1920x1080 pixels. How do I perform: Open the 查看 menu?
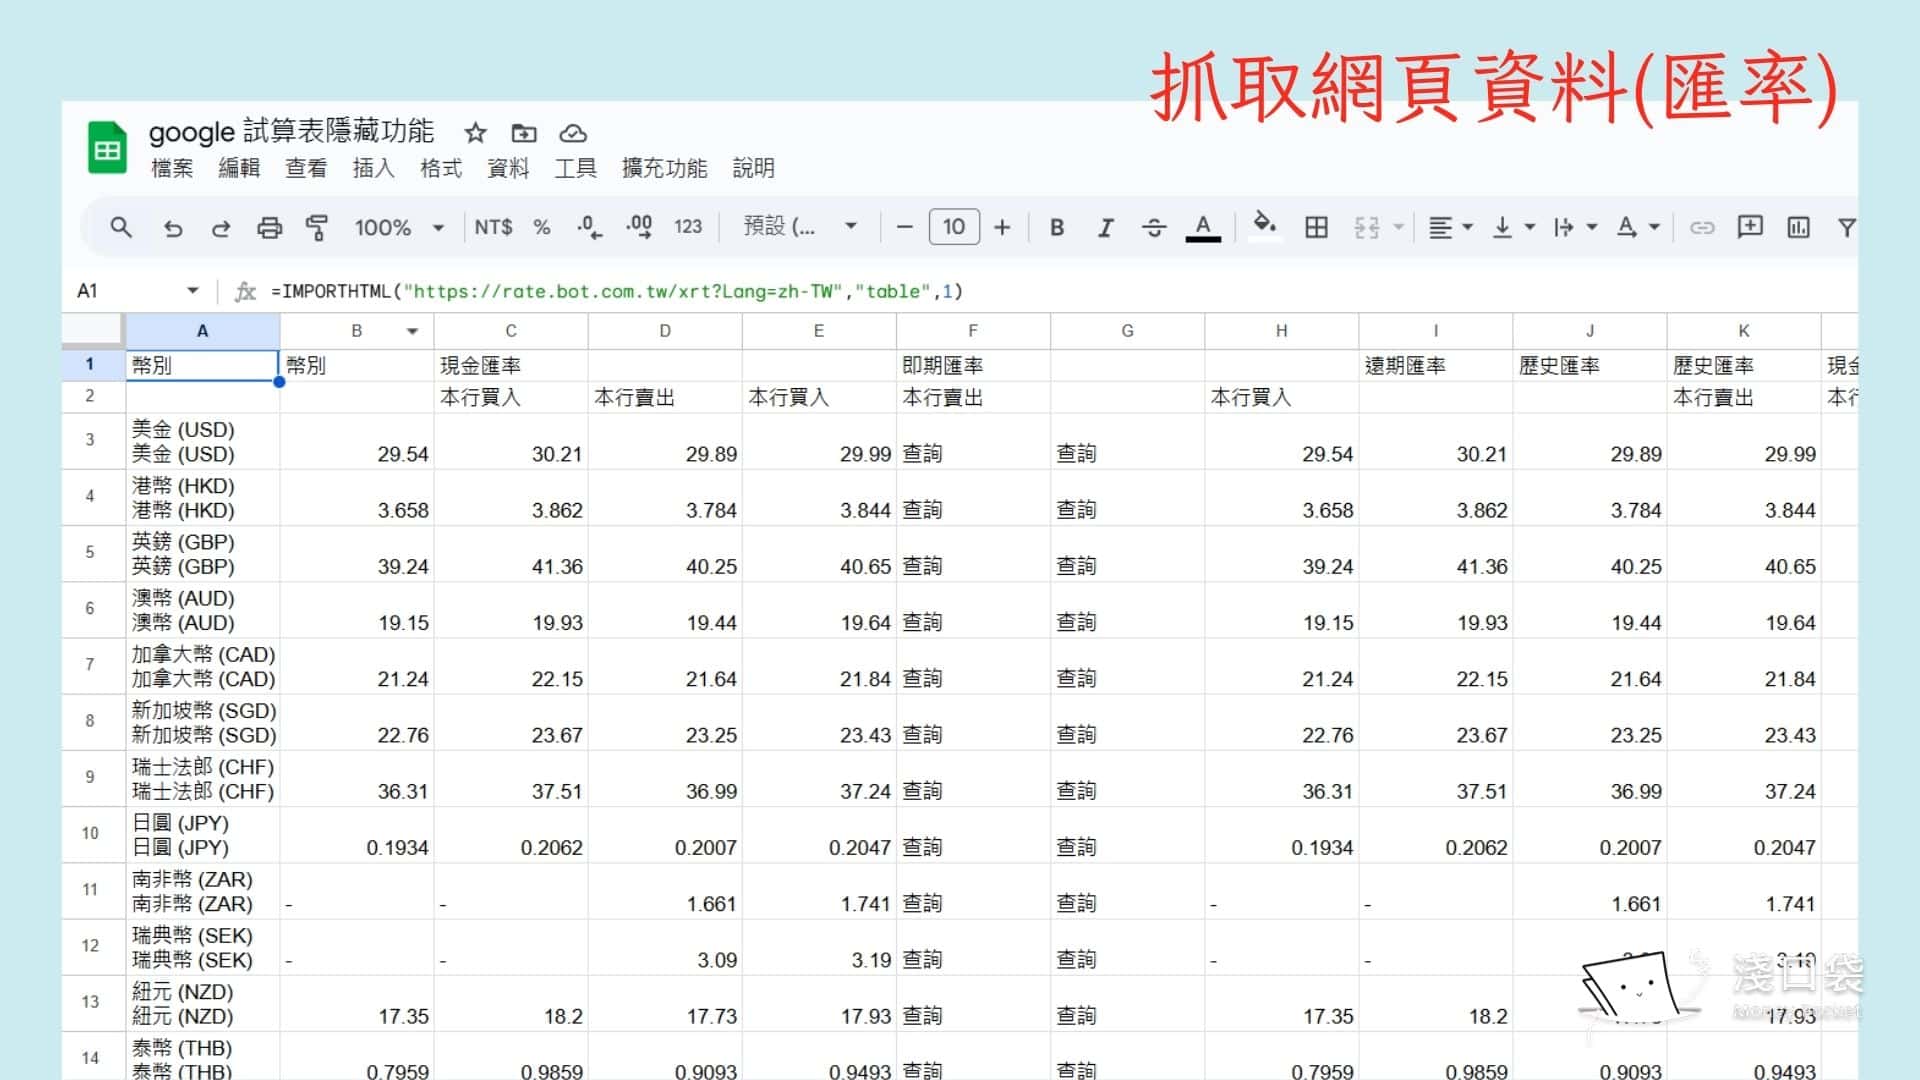[306, 168]
